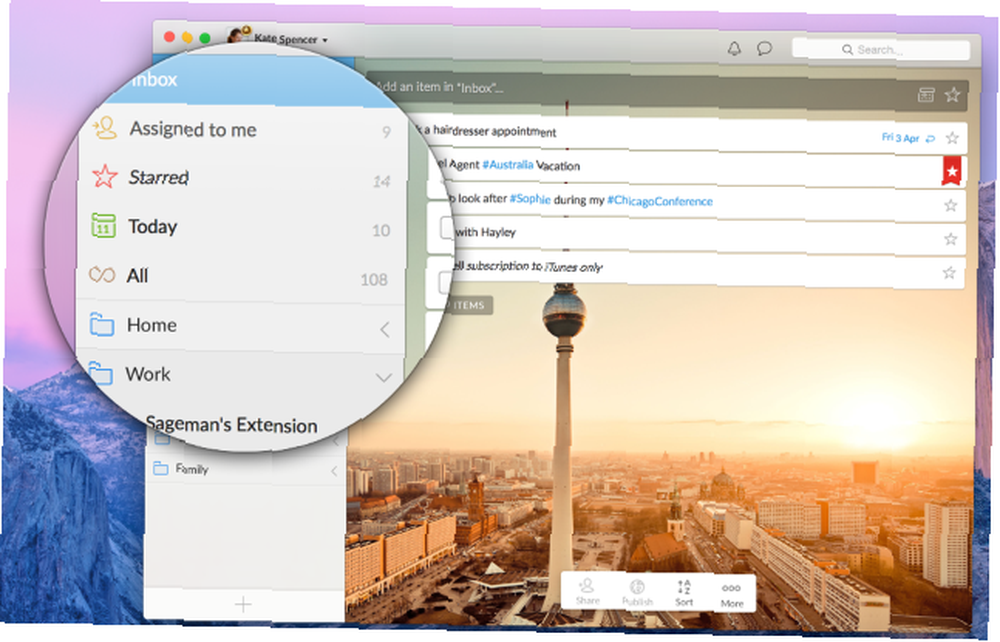Expand the Home folder chevron
This screenshot has height=642, width=1000.
385,329
